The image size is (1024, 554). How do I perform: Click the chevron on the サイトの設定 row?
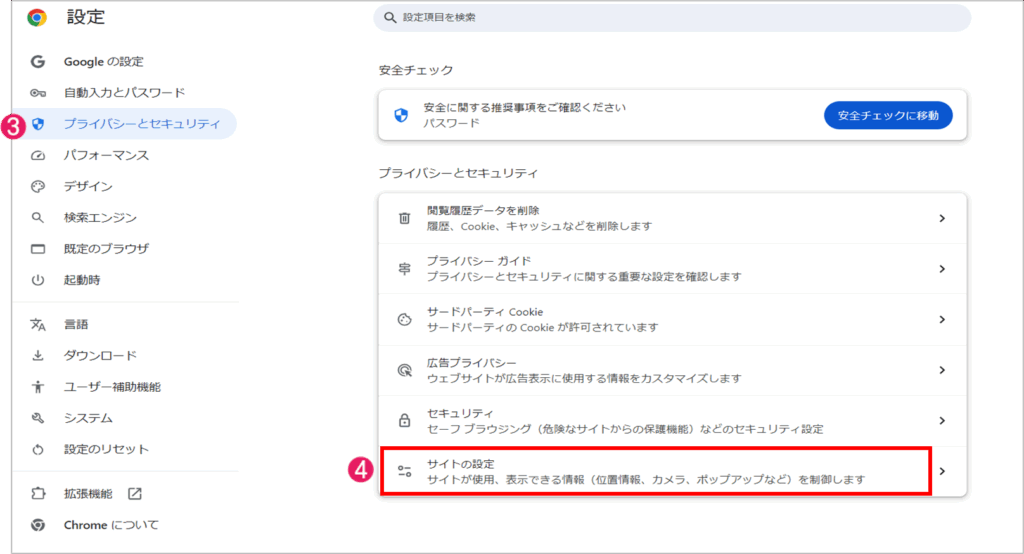click(942, 472)
